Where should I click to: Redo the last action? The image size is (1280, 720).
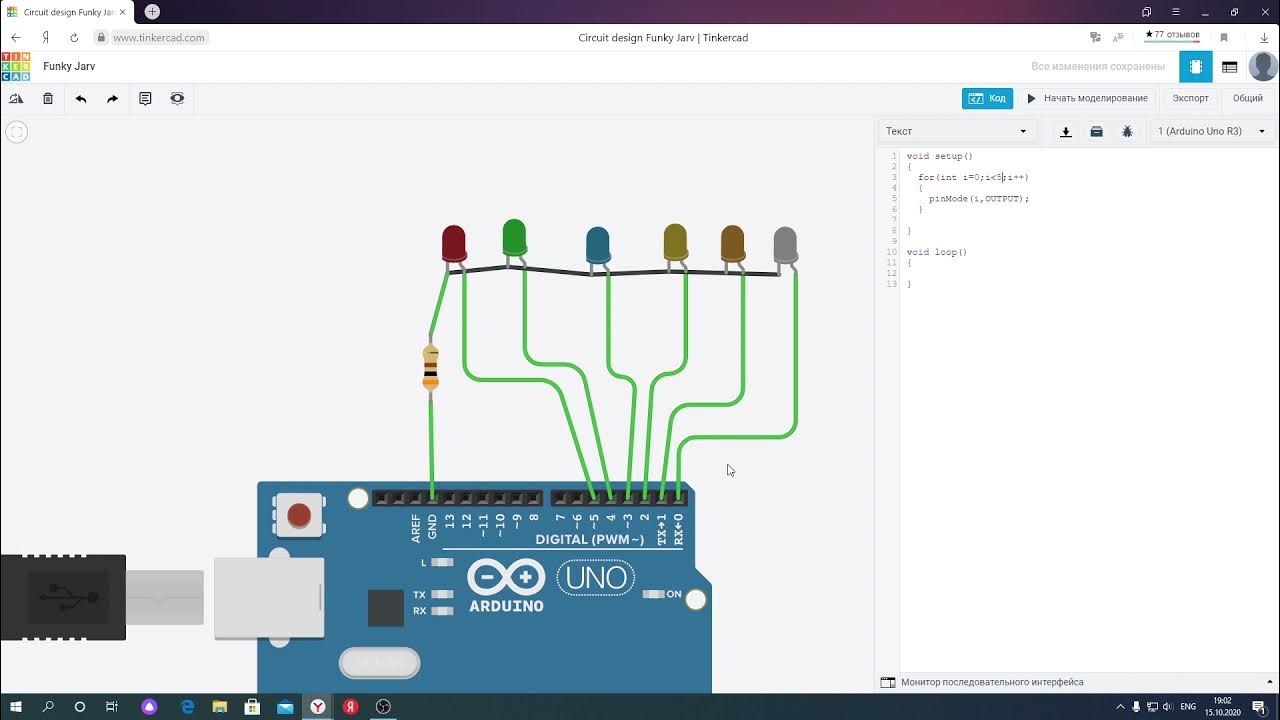click(112, 99)
